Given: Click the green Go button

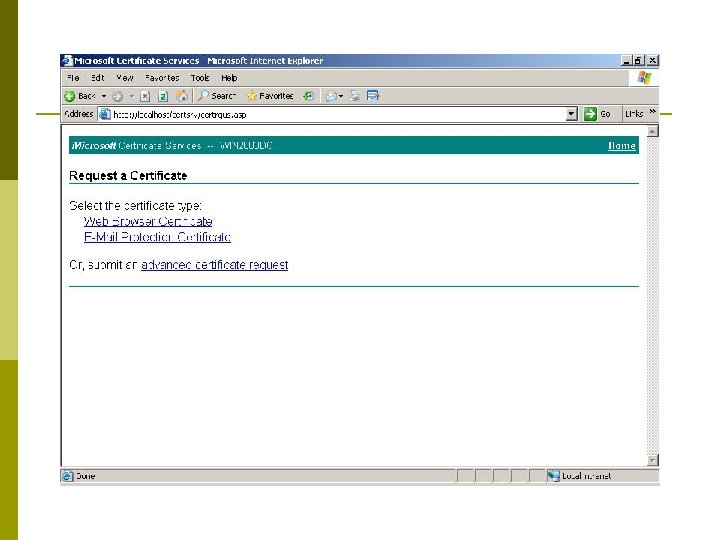Looking at the screenshot, I should point(597,114).
